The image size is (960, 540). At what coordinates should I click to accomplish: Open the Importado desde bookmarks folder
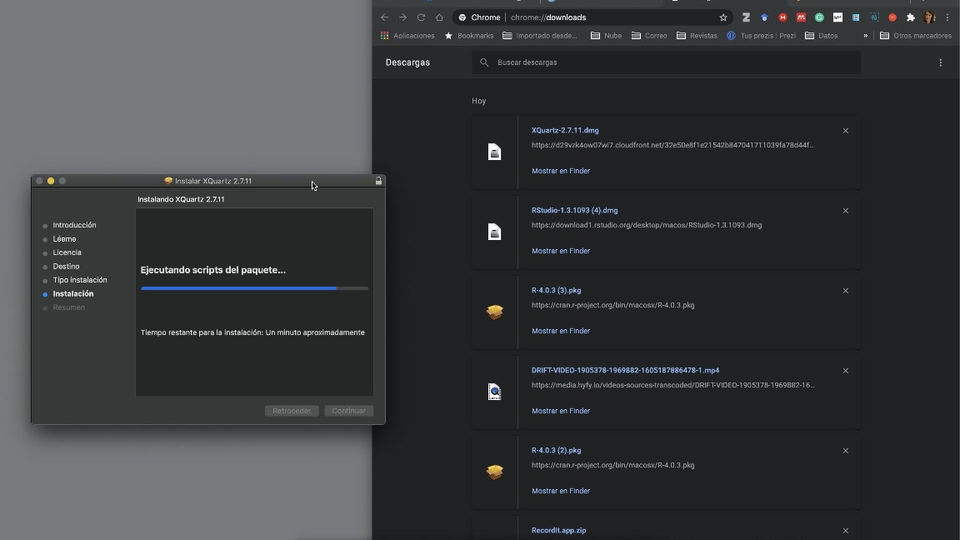point(539,36)
